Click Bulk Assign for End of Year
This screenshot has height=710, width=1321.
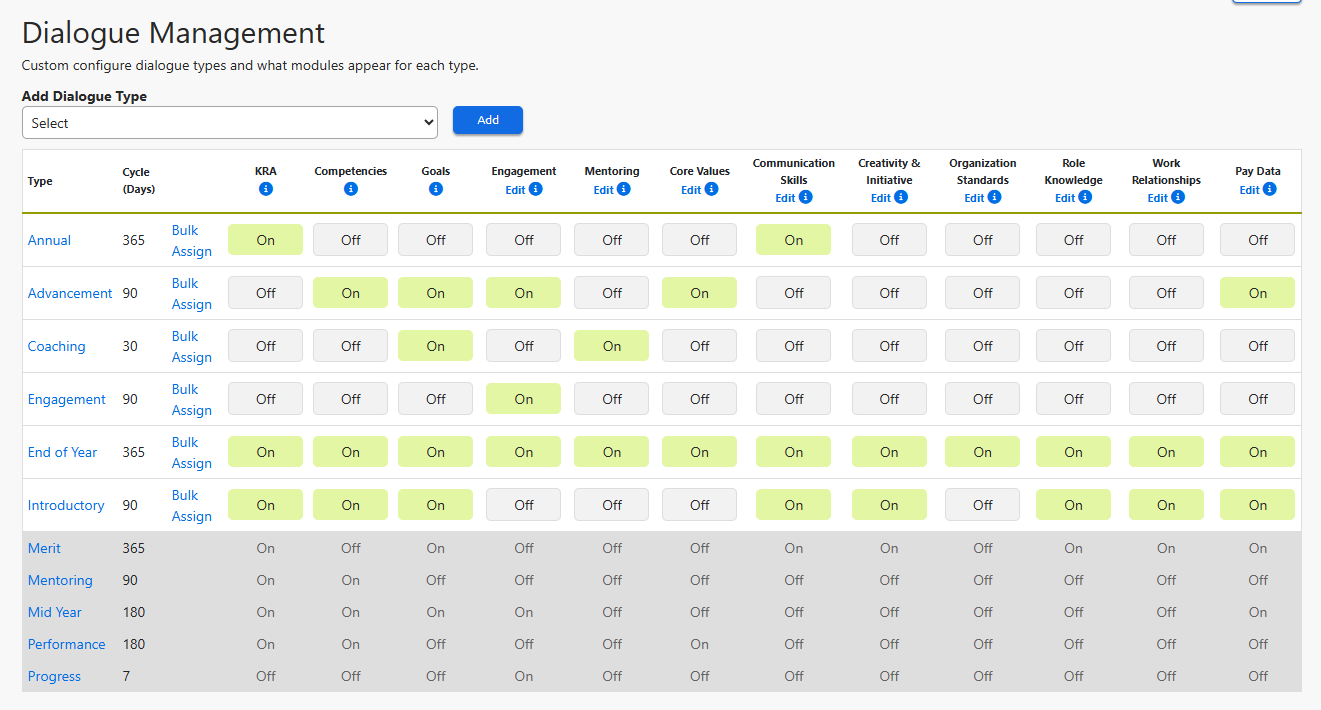[x=191, y=453]
